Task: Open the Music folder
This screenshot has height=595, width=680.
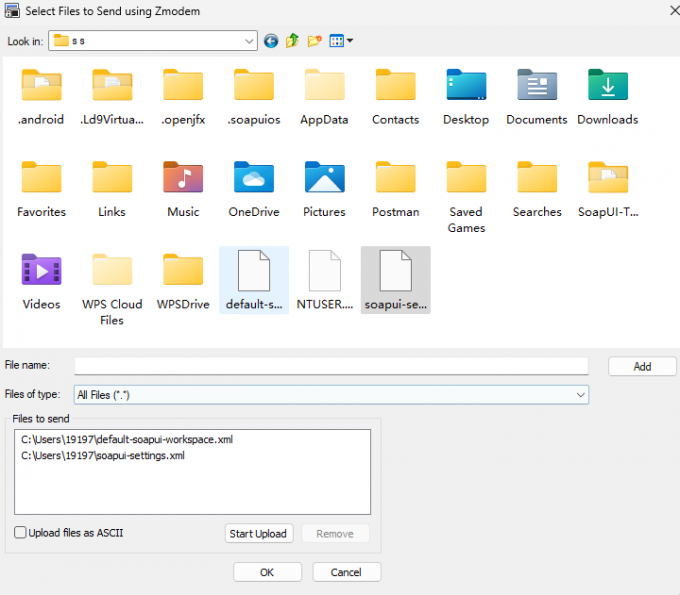Action: [183, 190]
